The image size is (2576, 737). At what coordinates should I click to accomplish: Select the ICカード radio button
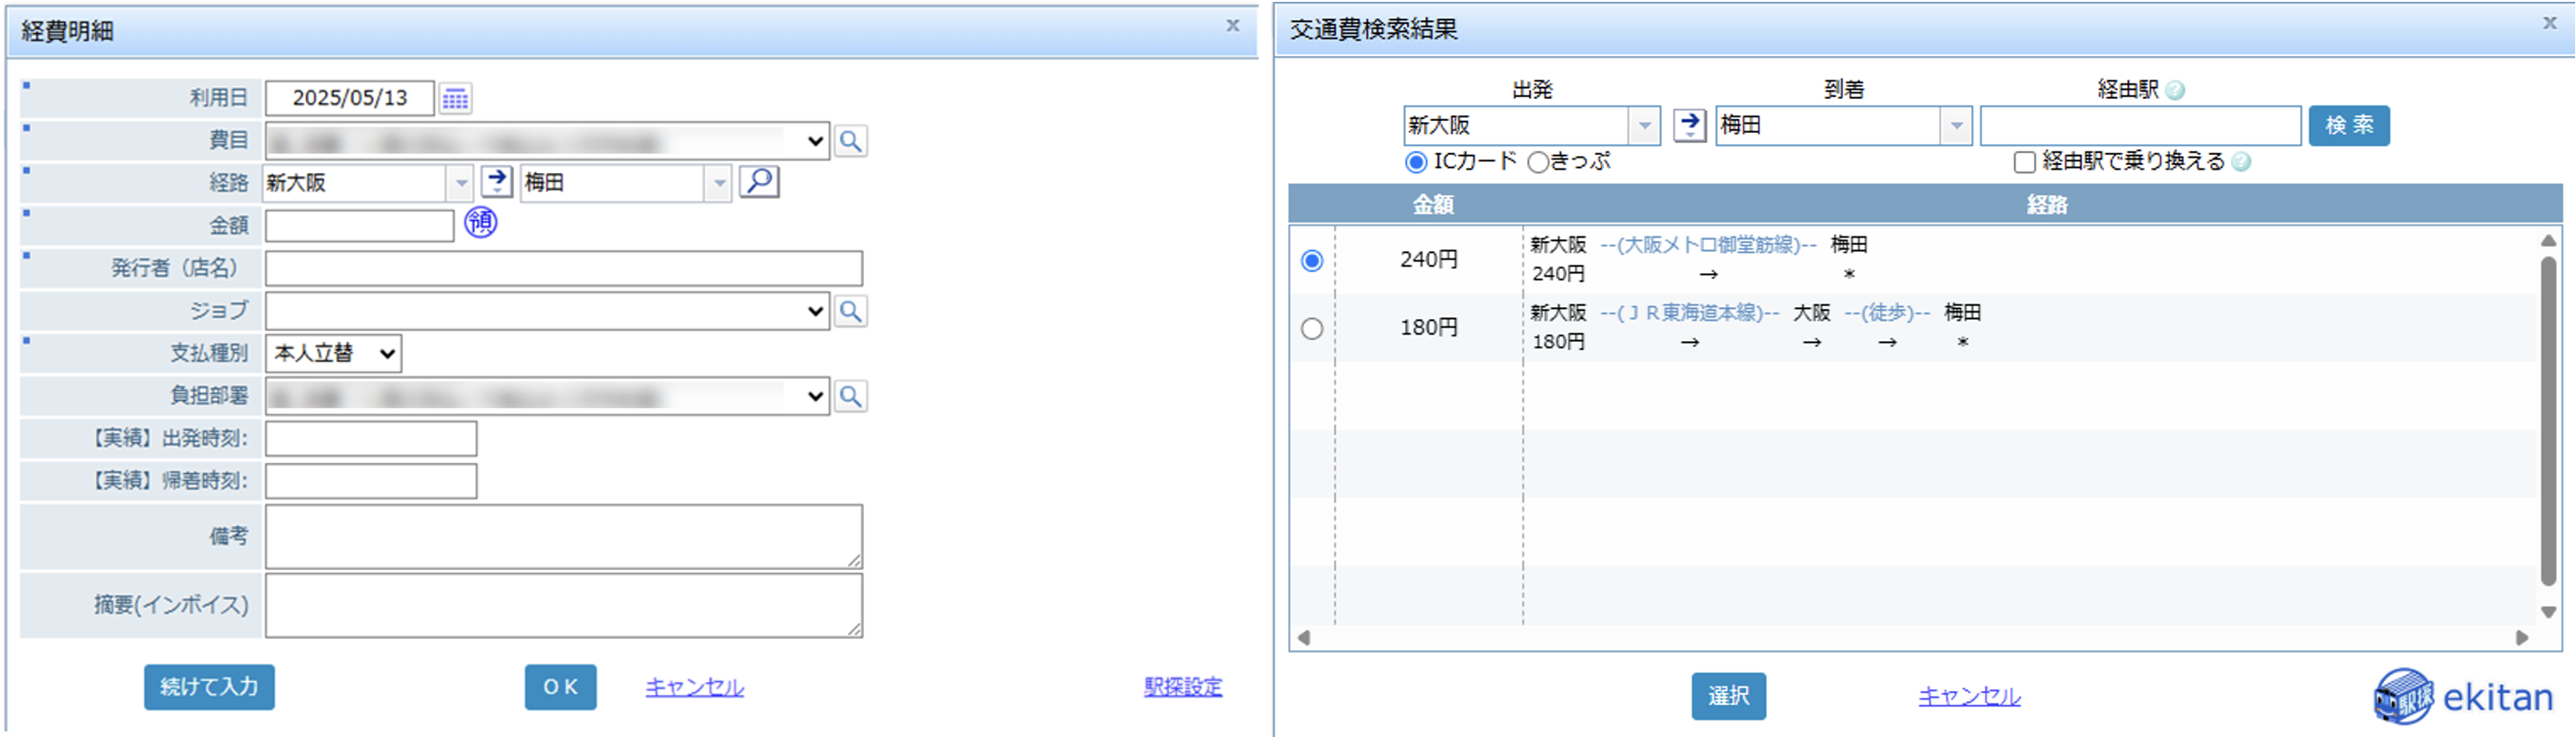point(1415,162)
